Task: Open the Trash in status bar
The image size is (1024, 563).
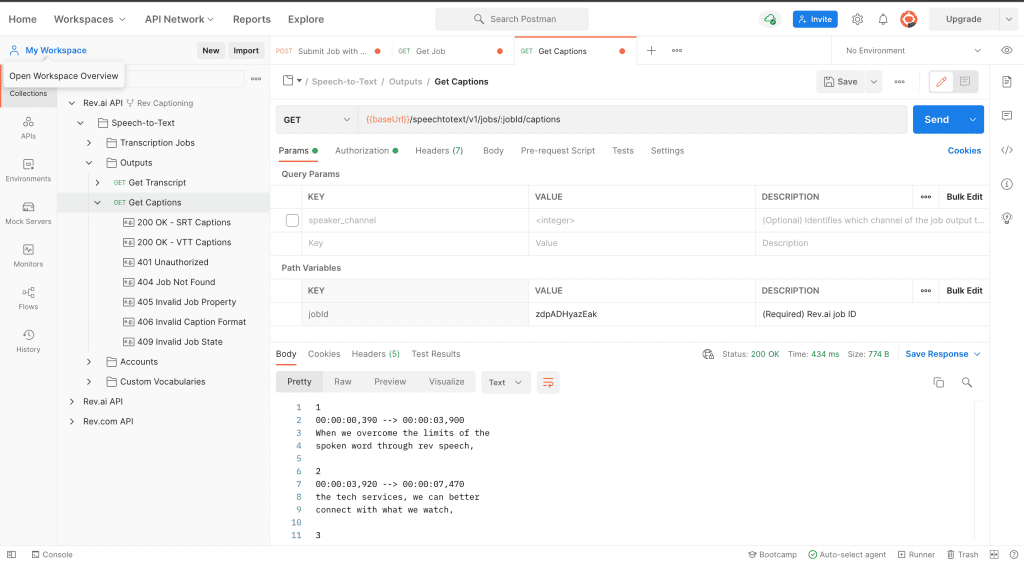Action: click(x=963, y=555)
